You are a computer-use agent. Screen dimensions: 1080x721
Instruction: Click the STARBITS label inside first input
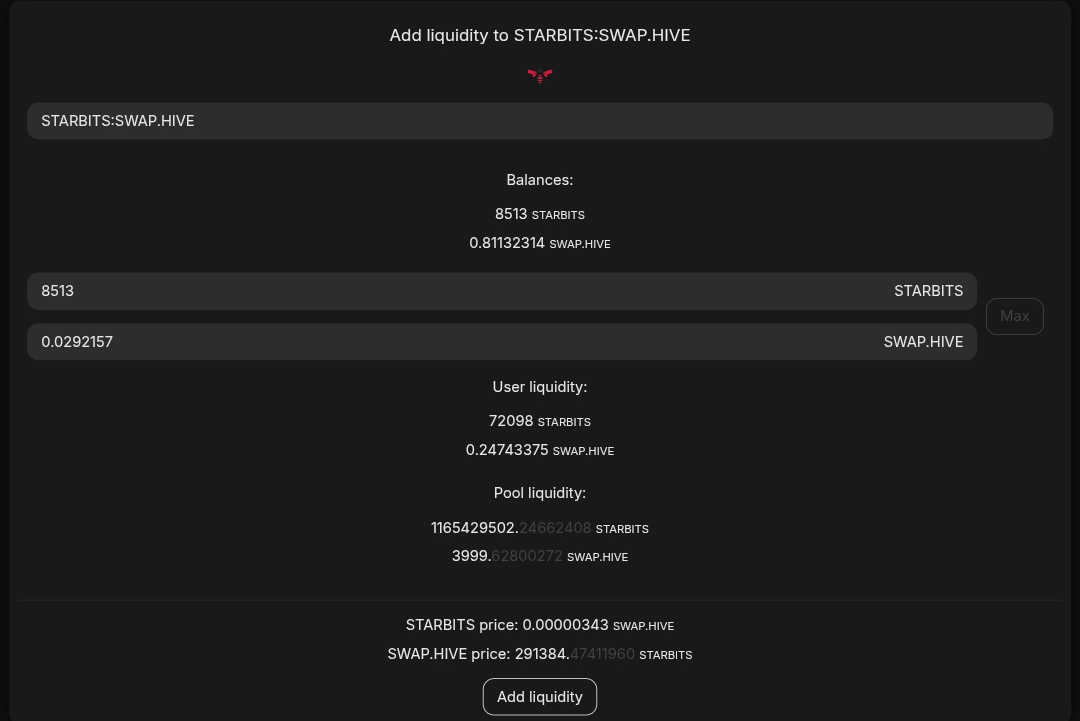(928, 291)
